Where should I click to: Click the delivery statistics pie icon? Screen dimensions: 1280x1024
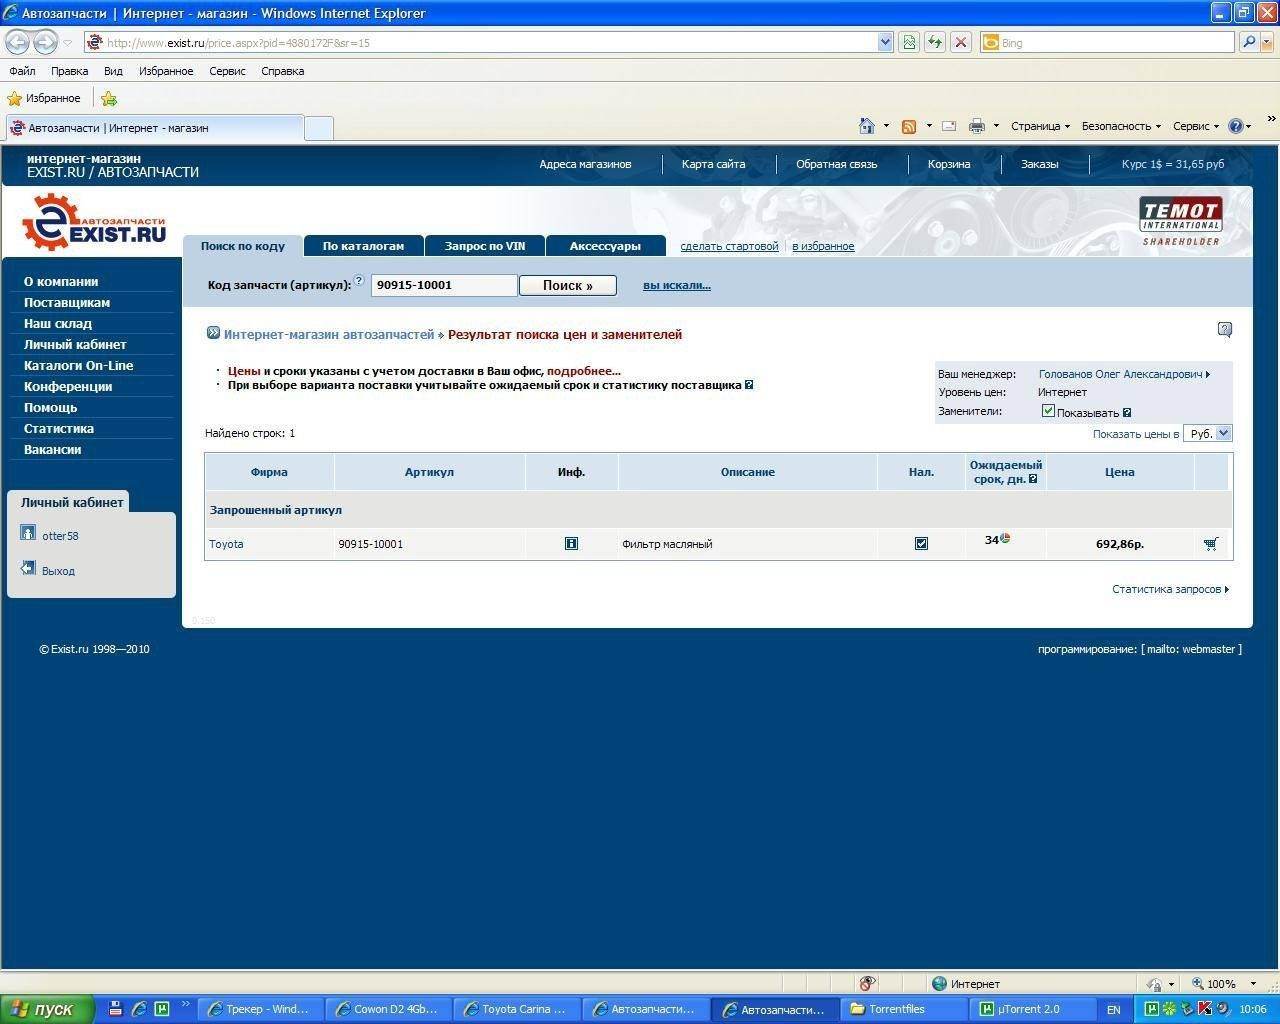pyautogui.click(x=1005, y=539)
